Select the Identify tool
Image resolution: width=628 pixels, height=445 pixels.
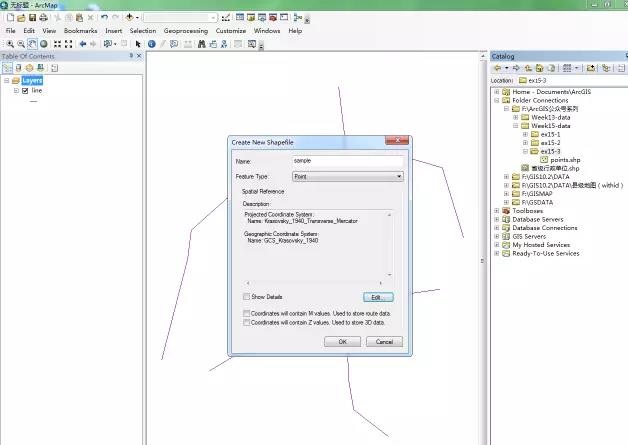(x=152, y=44)
